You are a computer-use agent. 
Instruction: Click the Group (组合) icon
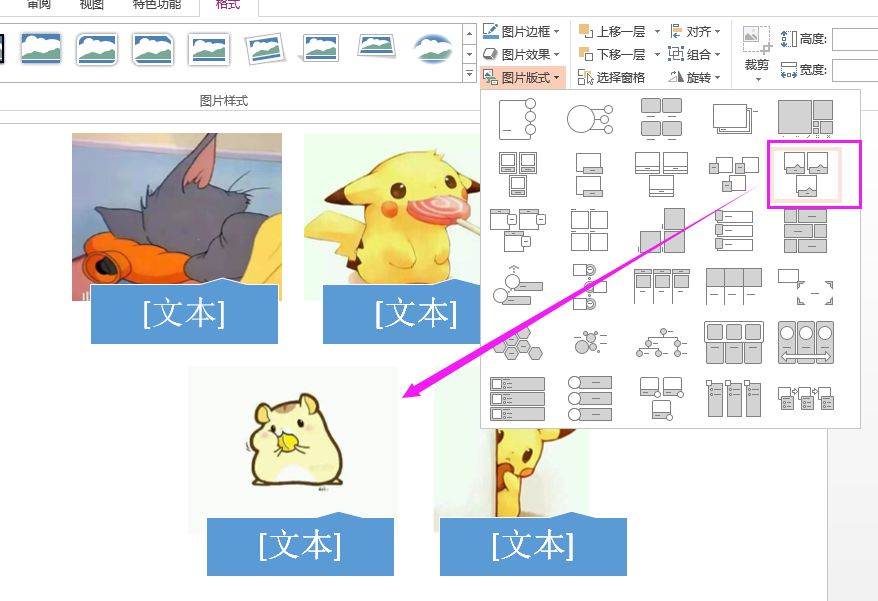pyautogui.click(x=674, y=54)
